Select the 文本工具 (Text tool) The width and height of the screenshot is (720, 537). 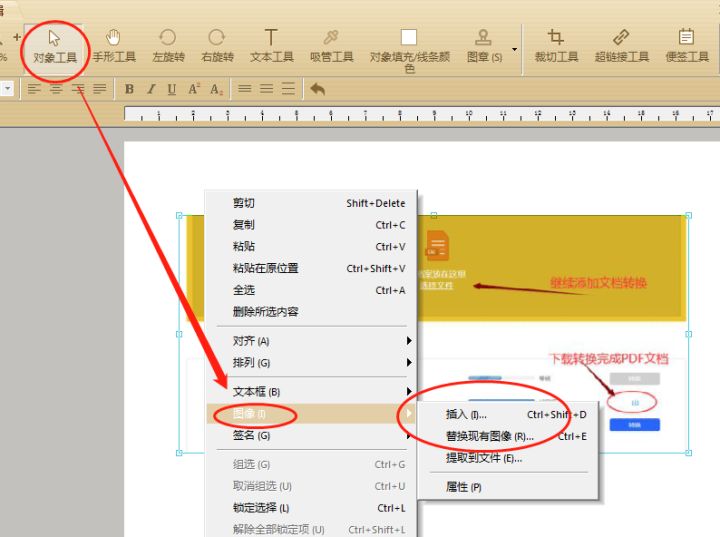(271, 46)
